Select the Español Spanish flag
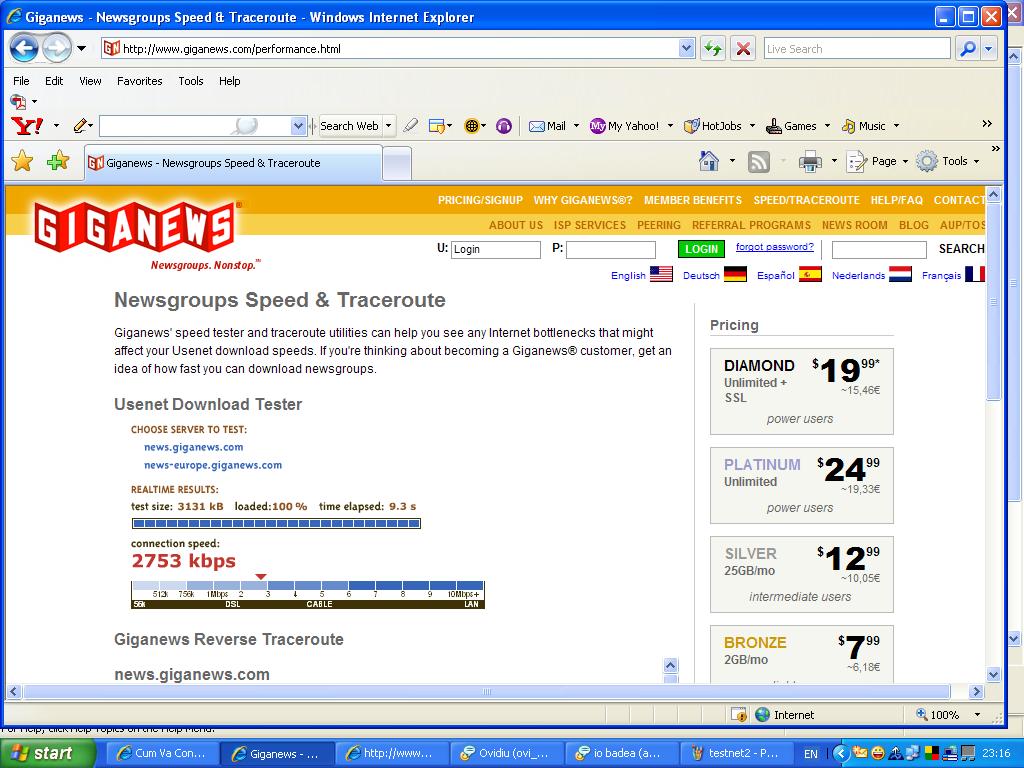Viewport: 1024px width, 768px height. (810, 274)
